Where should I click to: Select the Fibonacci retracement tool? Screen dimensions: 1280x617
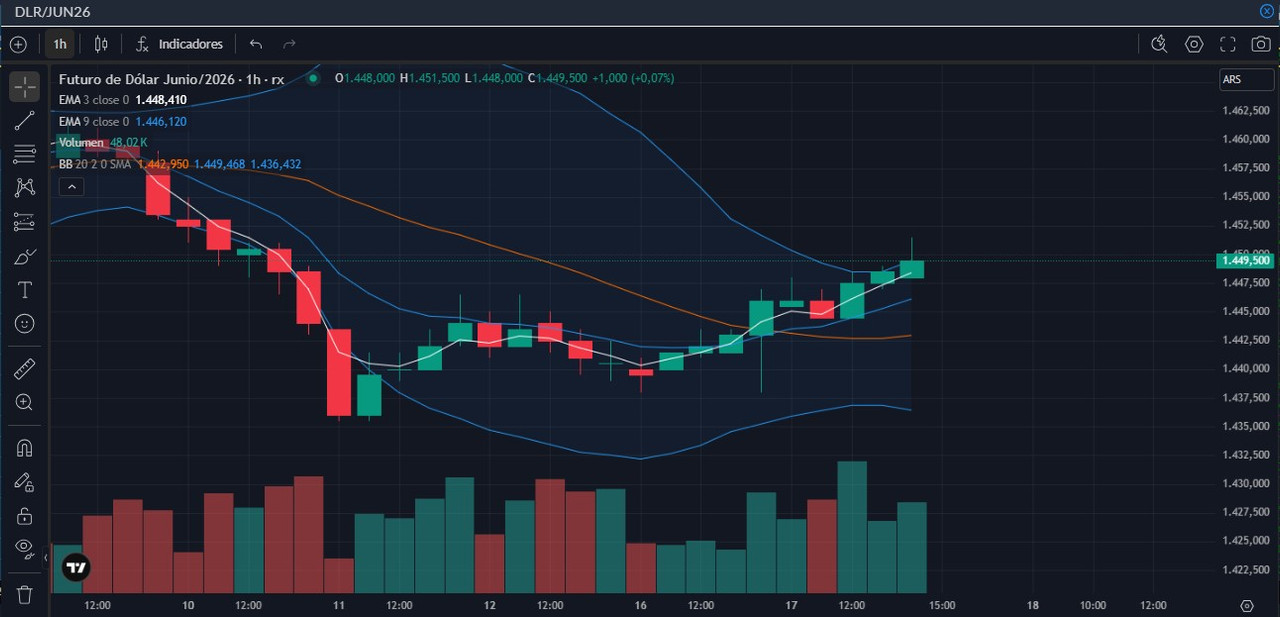pos(25,154)
